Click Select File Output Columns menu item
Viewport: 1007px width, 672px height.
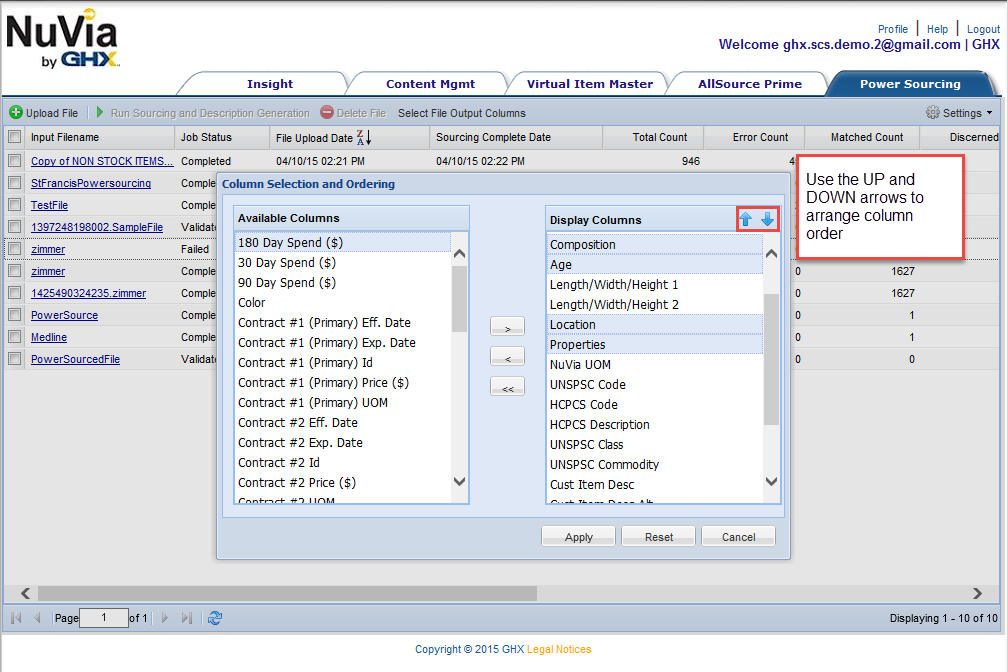point(462,113)
